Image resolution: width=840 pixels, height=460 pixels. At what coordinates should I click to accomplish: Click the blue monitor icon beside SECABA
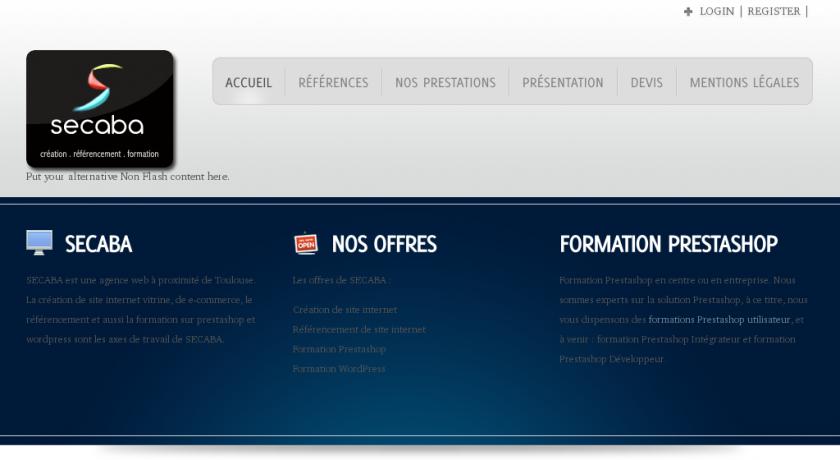tap(40, 243)
